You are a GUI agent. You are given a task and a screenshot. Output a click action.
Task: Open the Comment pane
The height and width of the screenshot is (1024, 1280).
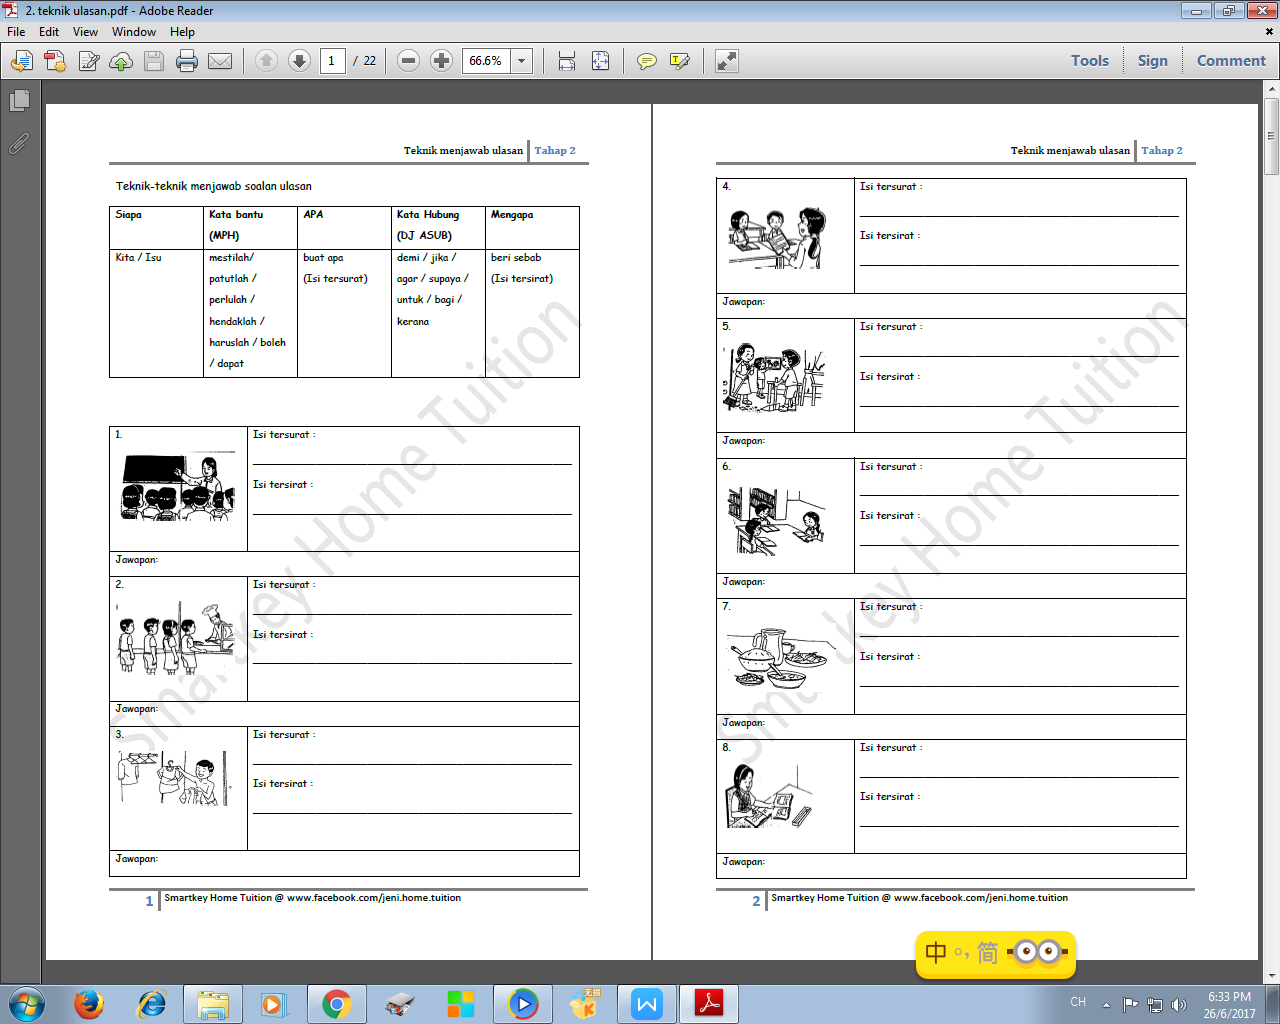1231,61
